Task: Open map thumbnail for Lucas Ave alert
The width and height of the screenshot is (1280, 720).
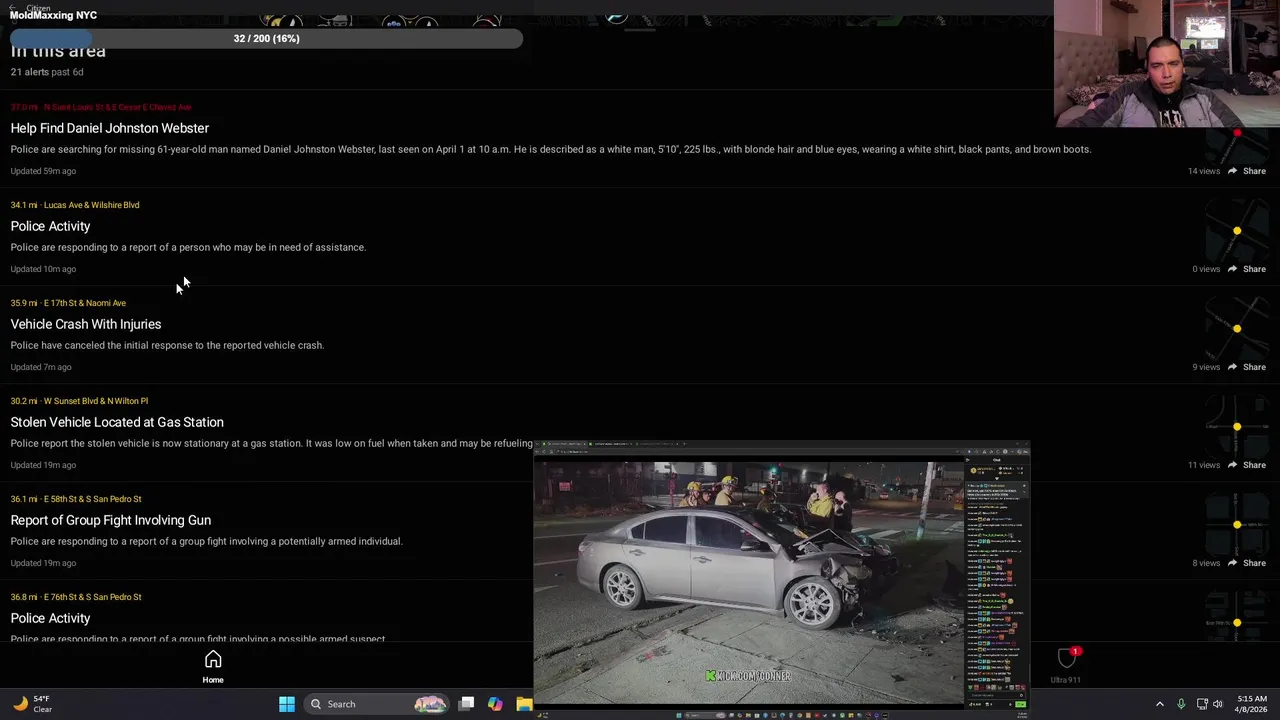Action: [1237, 231]
